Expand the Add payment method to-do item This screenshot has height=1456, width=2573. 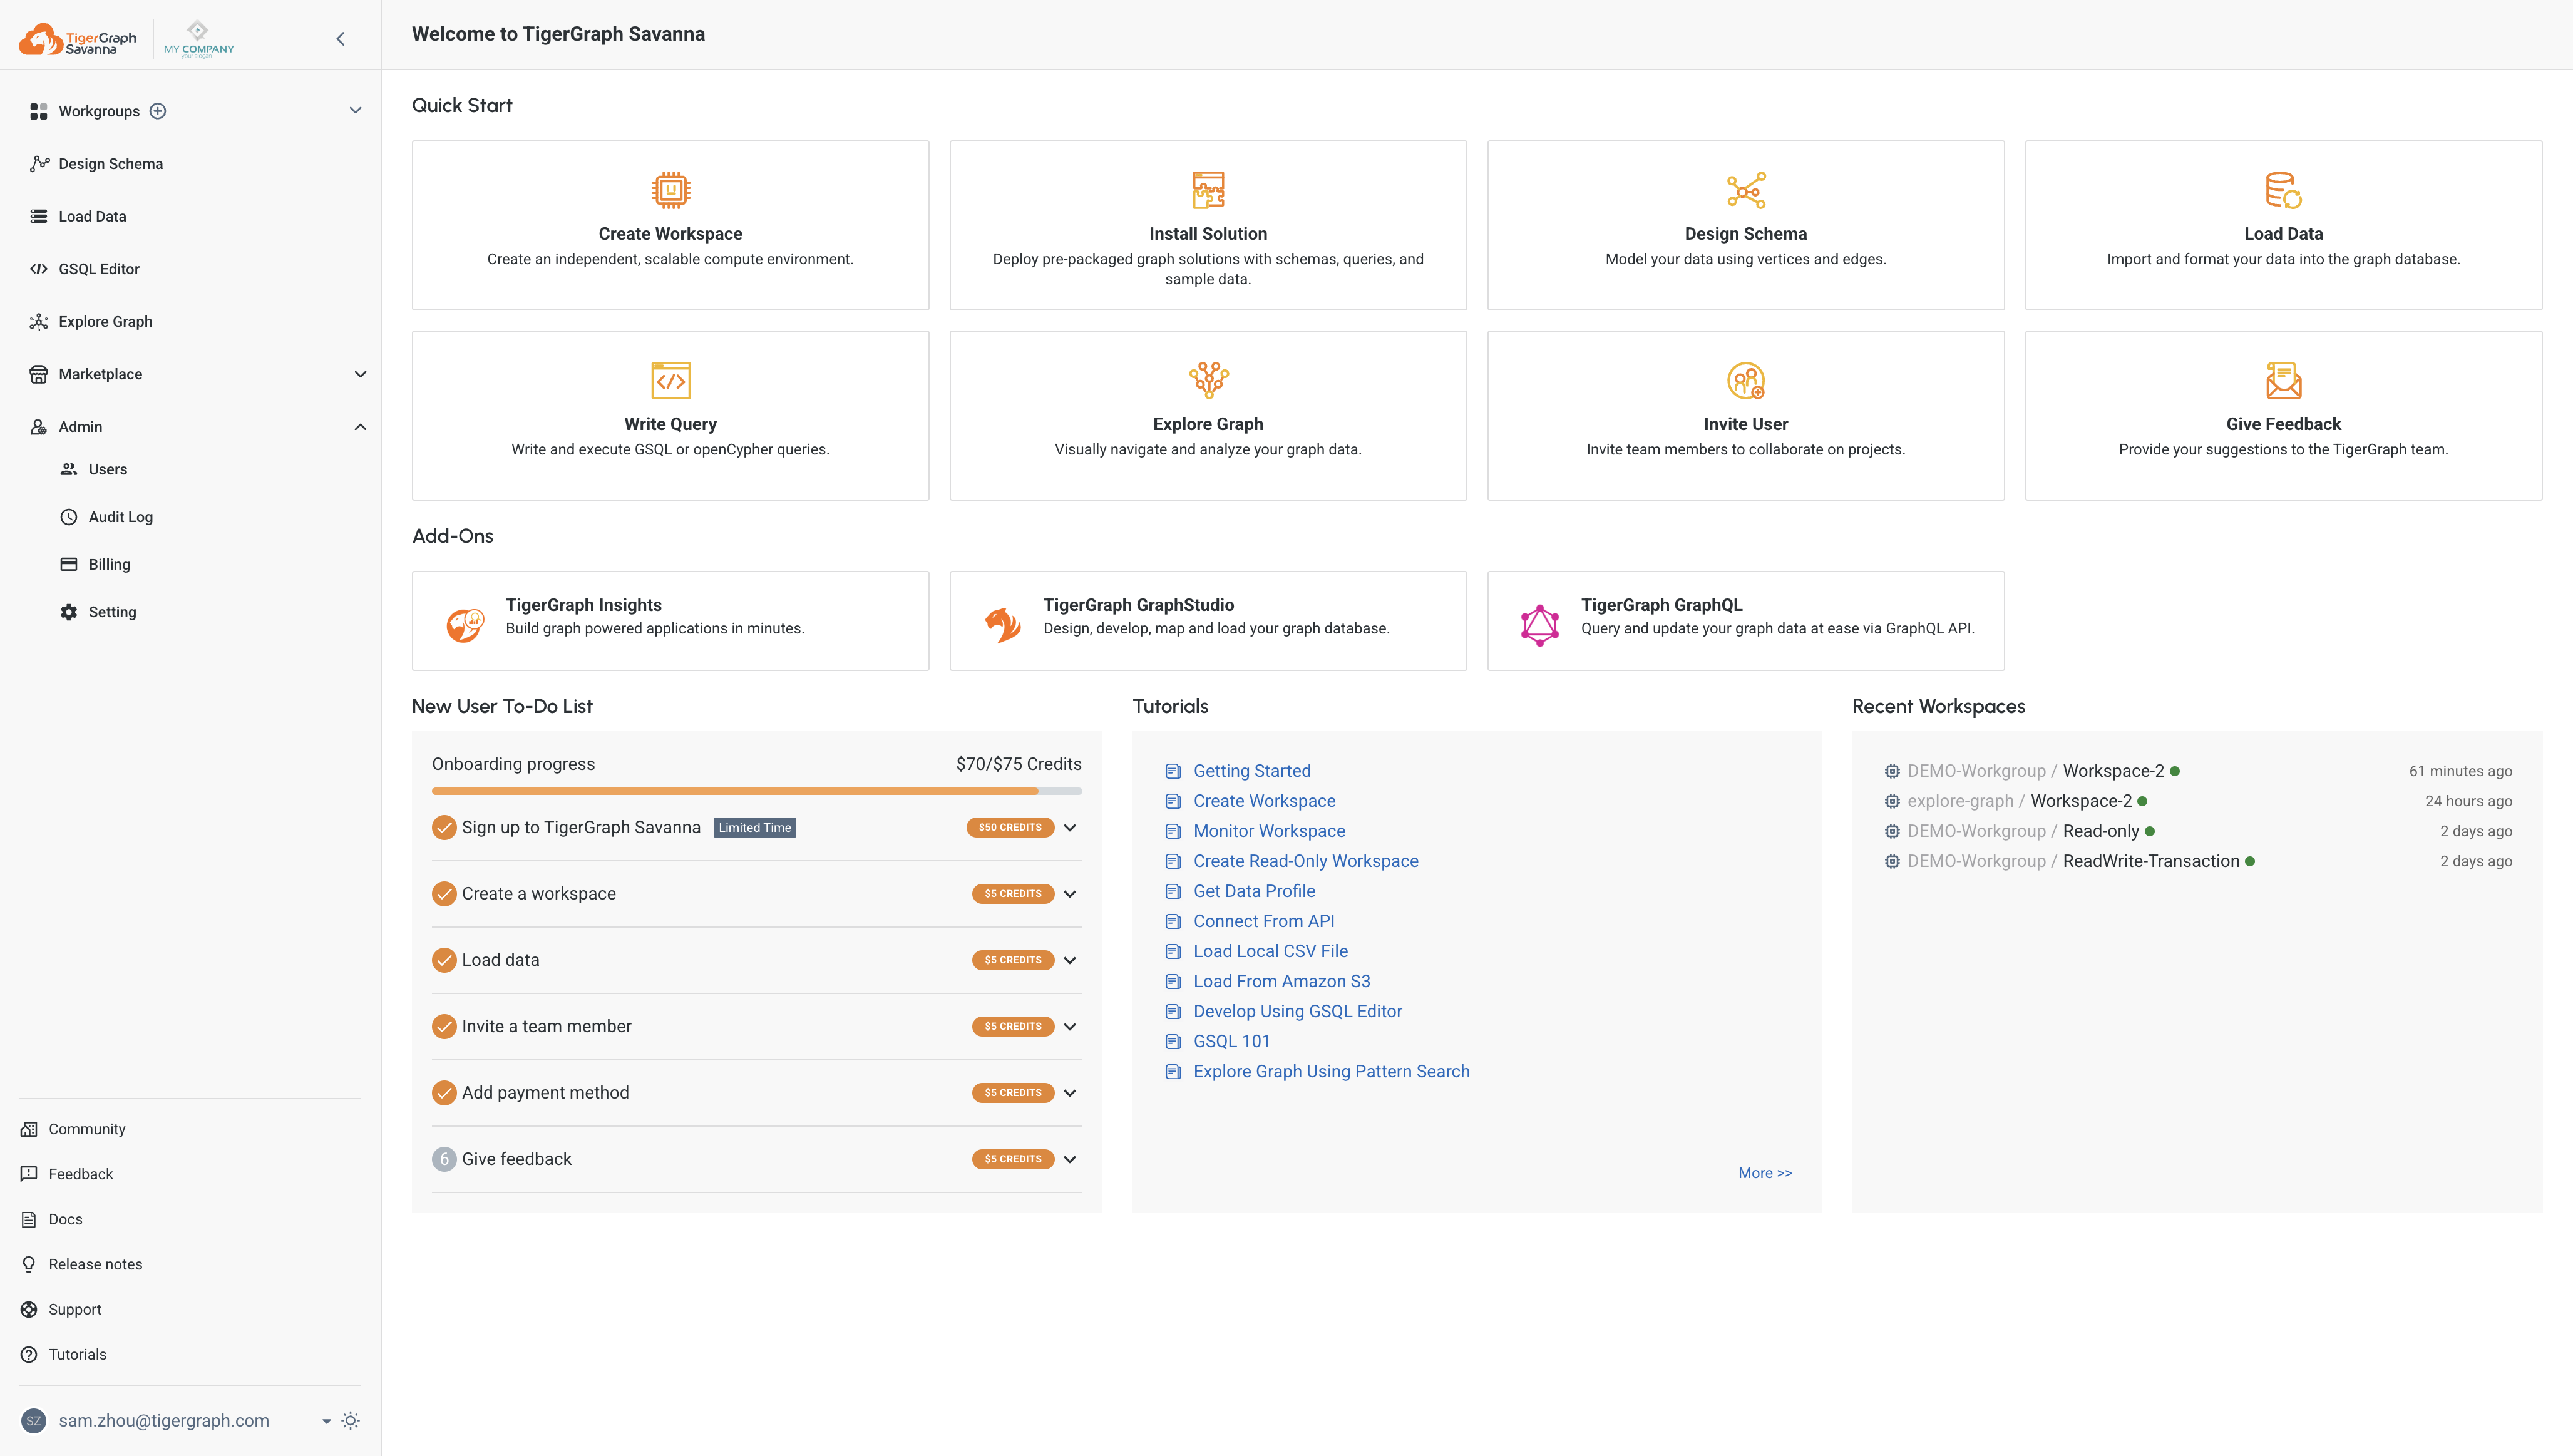point(1069,1092)
